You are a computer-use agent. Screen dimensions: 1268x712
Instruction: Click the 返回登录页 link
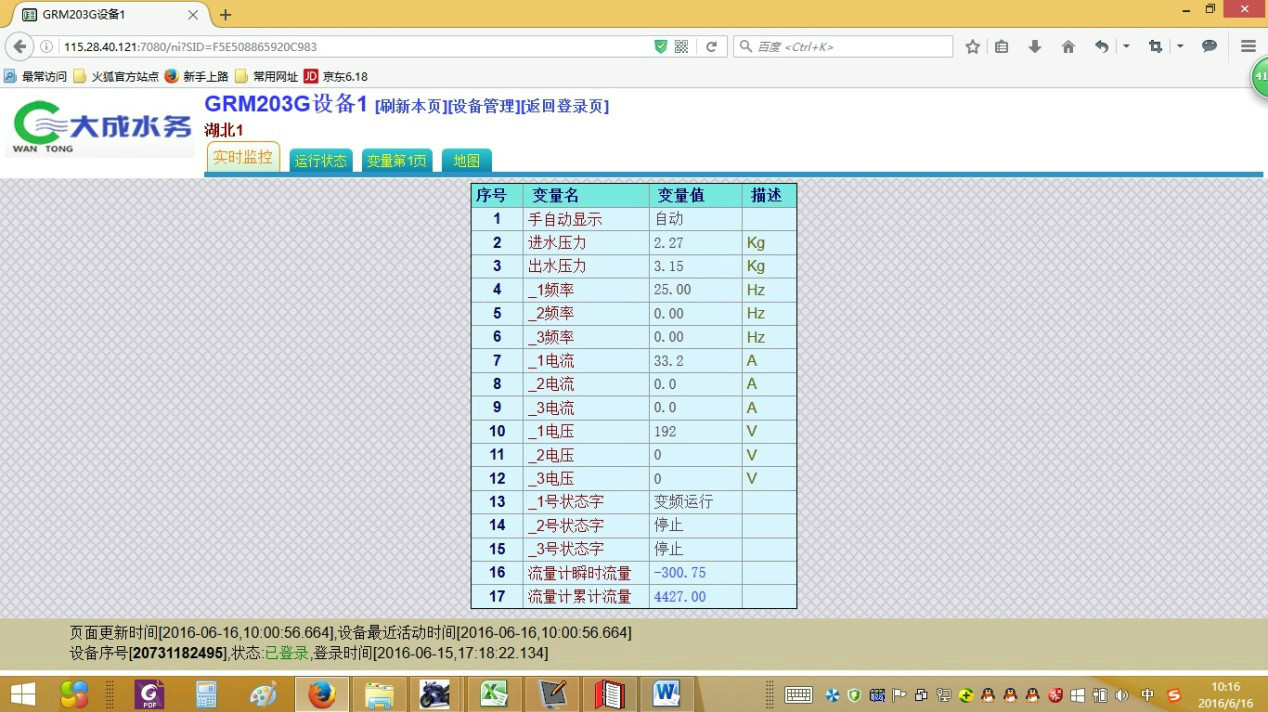[x=564, y=107]
